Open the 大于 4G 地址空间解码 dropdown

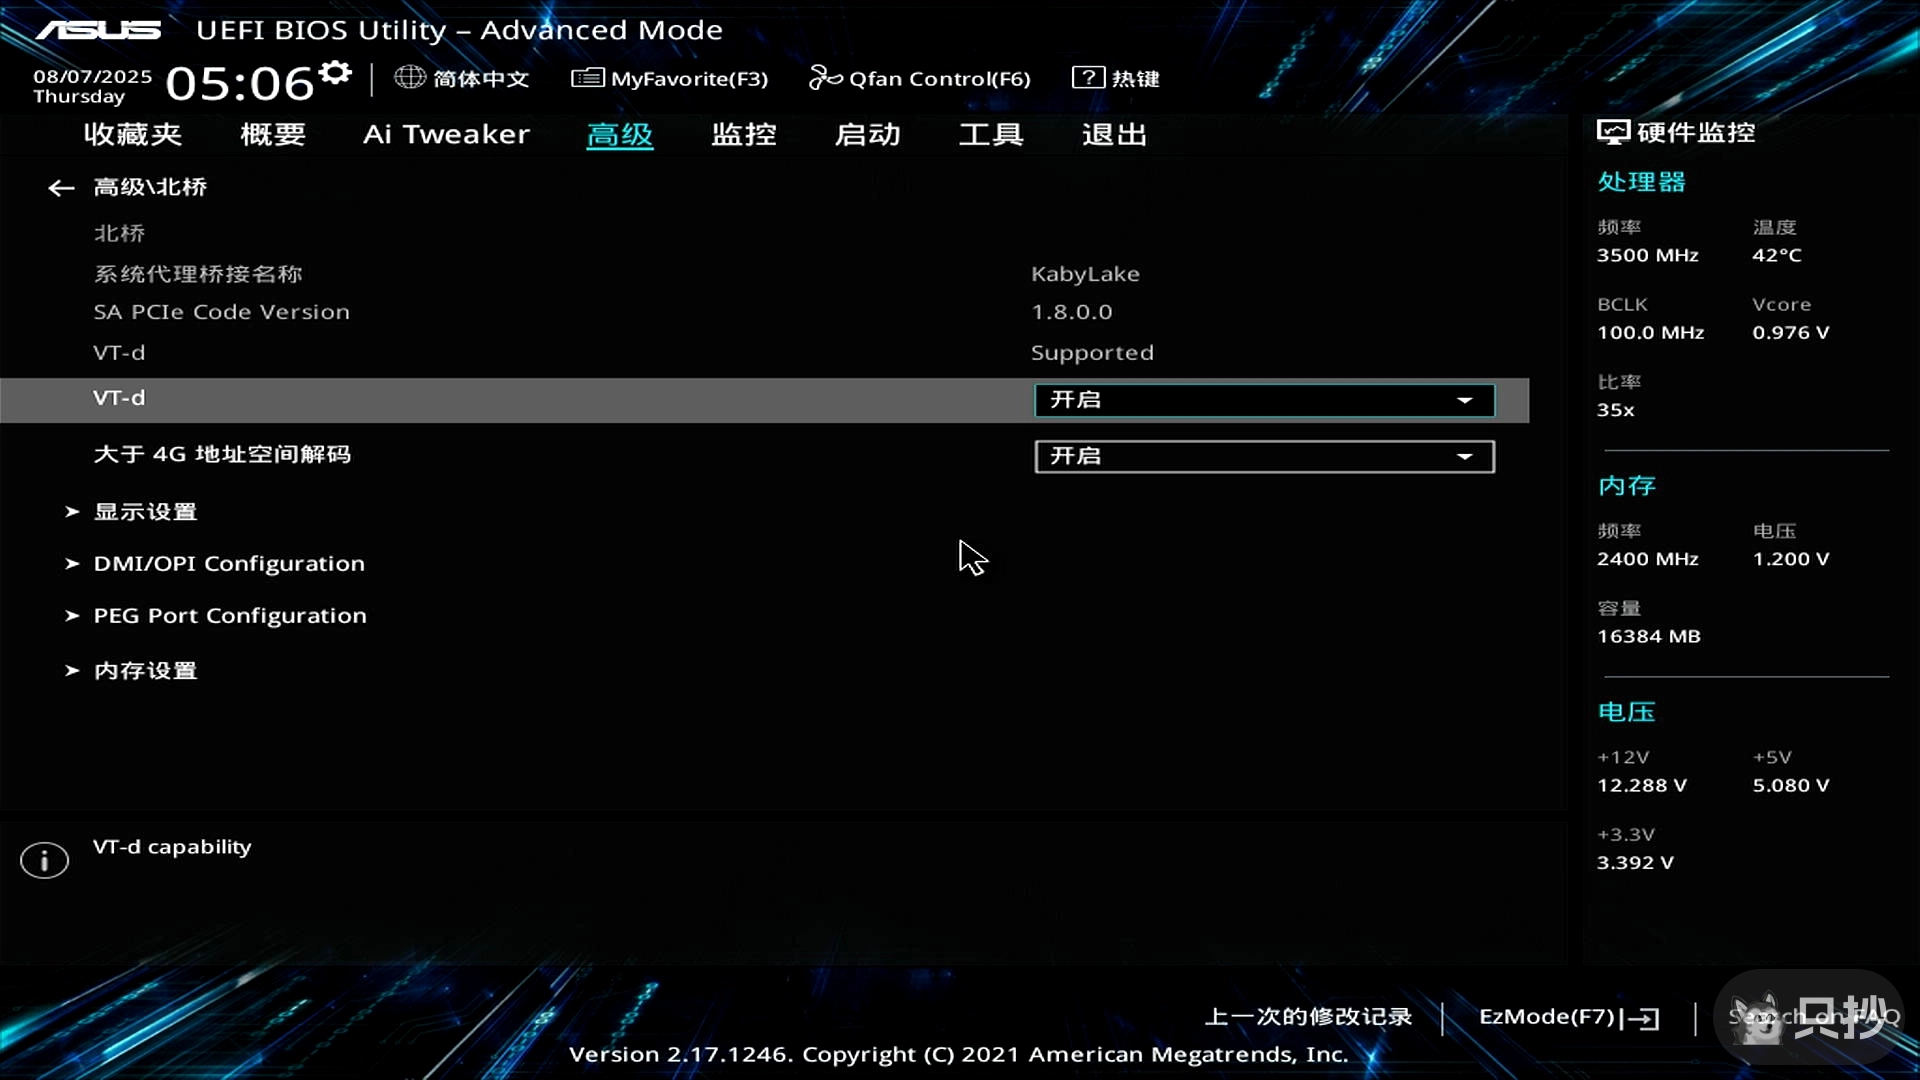1264,457
